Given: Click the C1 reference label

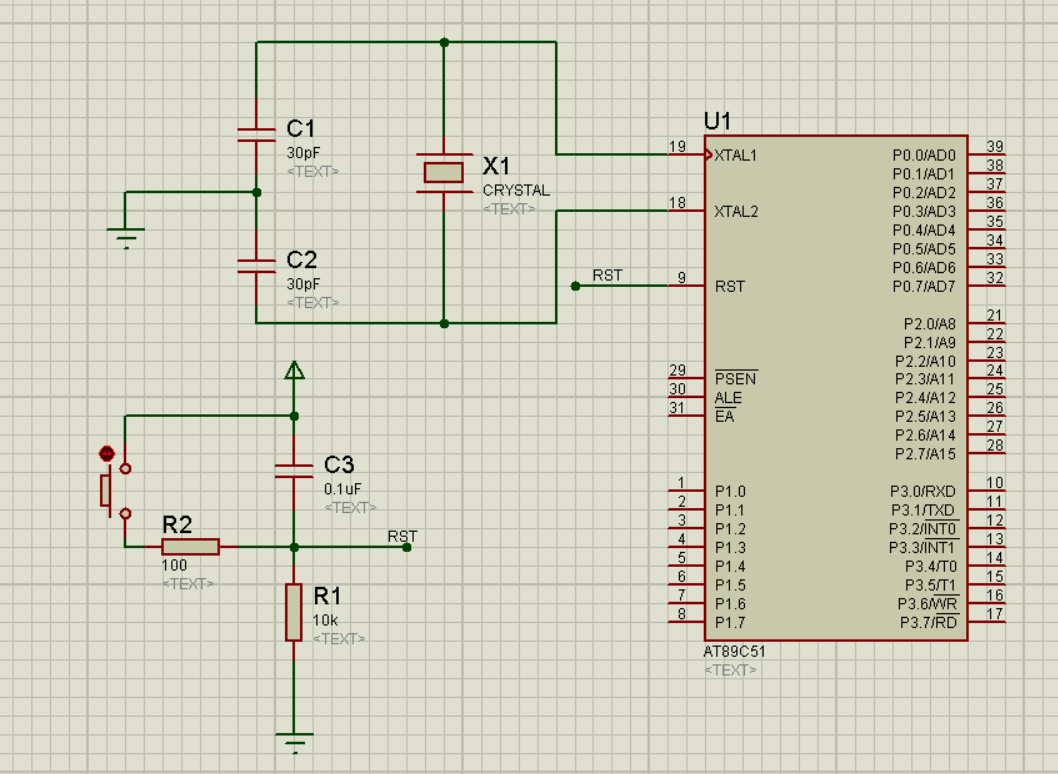Looking at the screenshot, I should 301,128.
